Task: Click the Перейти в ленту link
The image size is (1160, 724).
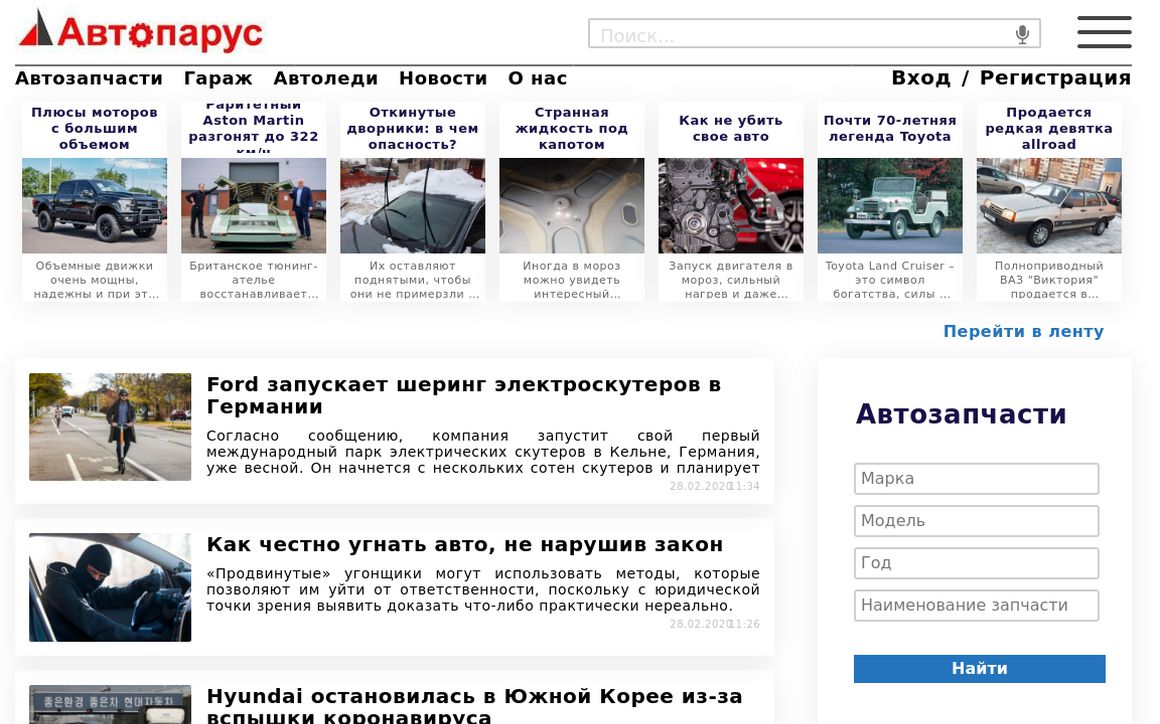Action: pyautogui.click(x=1023, y=331)
